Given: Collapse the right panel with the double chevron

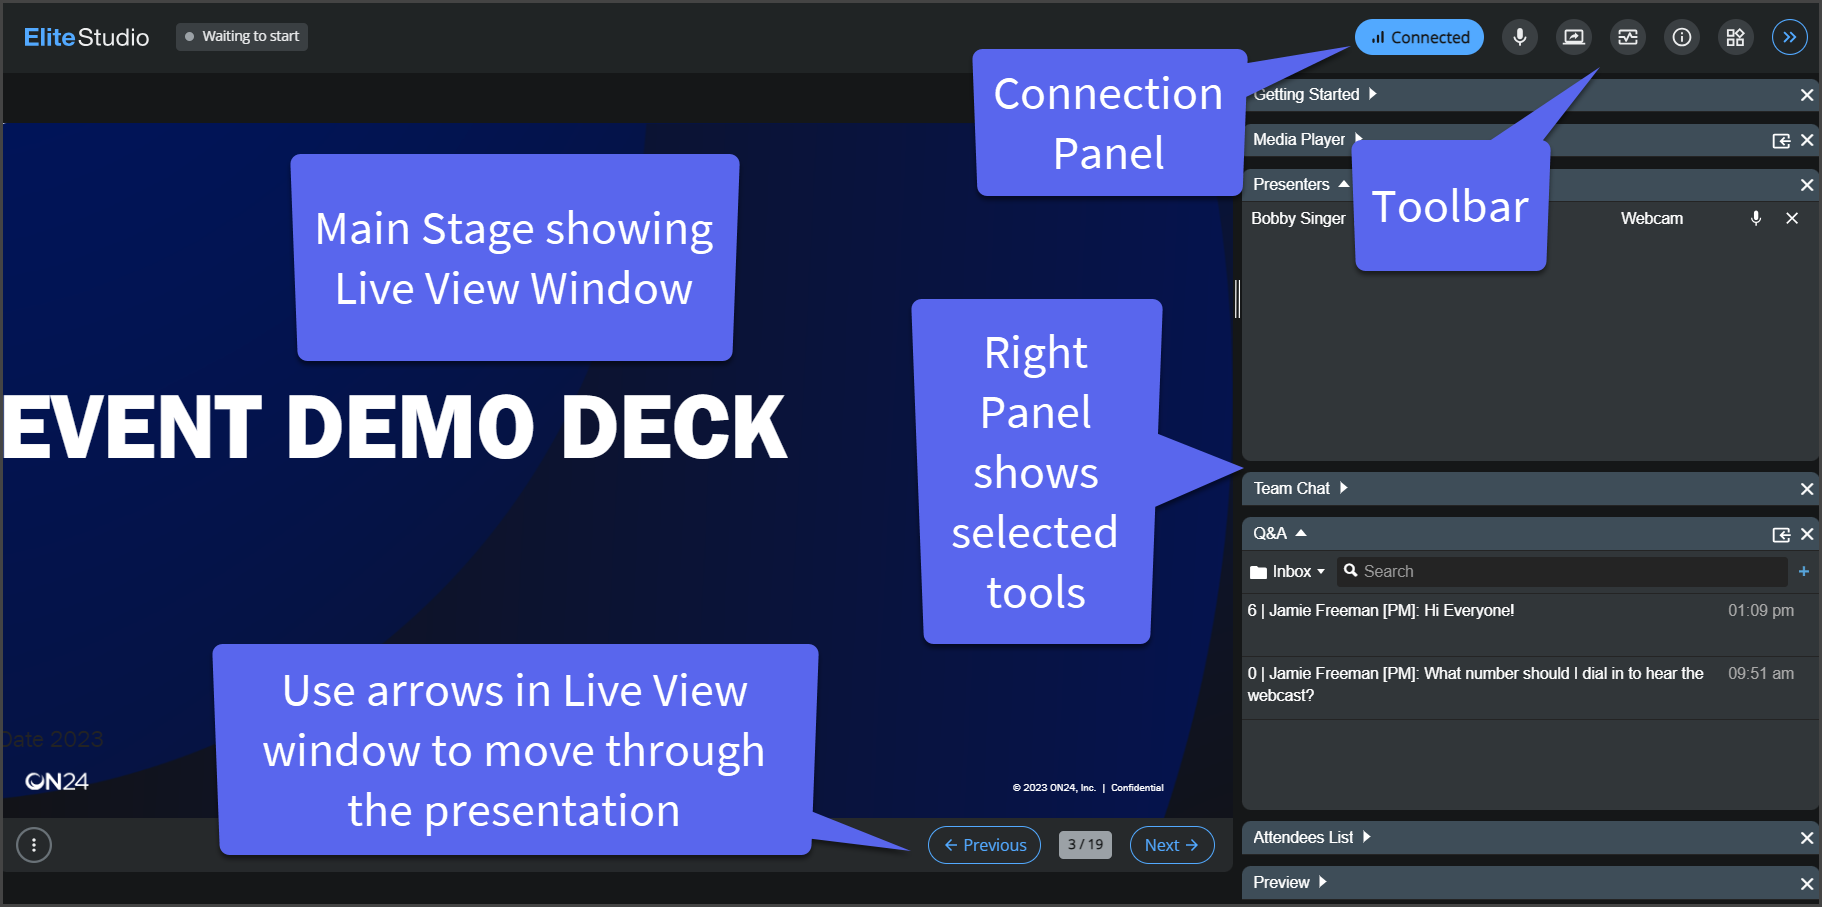Looking at the screenshot, I should [x=1790, y=37].
